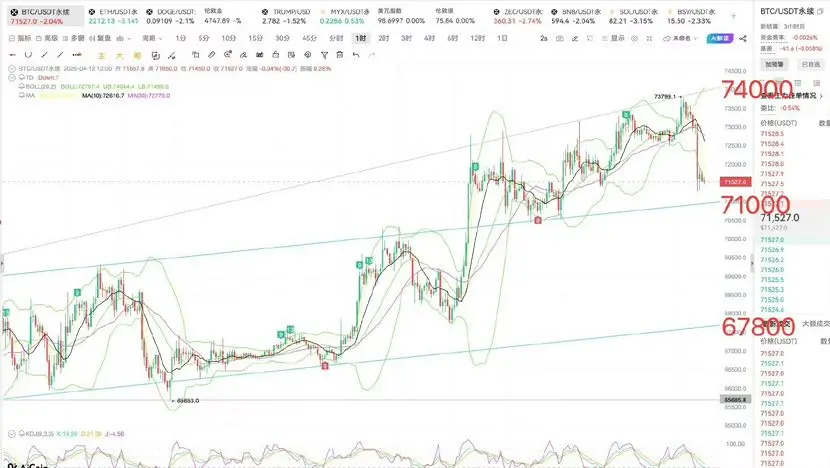The width and height of the screenshot is (830, 468).
Task: Switch to ETH/USDT永 tab
Action: click(x=113, y=16)
